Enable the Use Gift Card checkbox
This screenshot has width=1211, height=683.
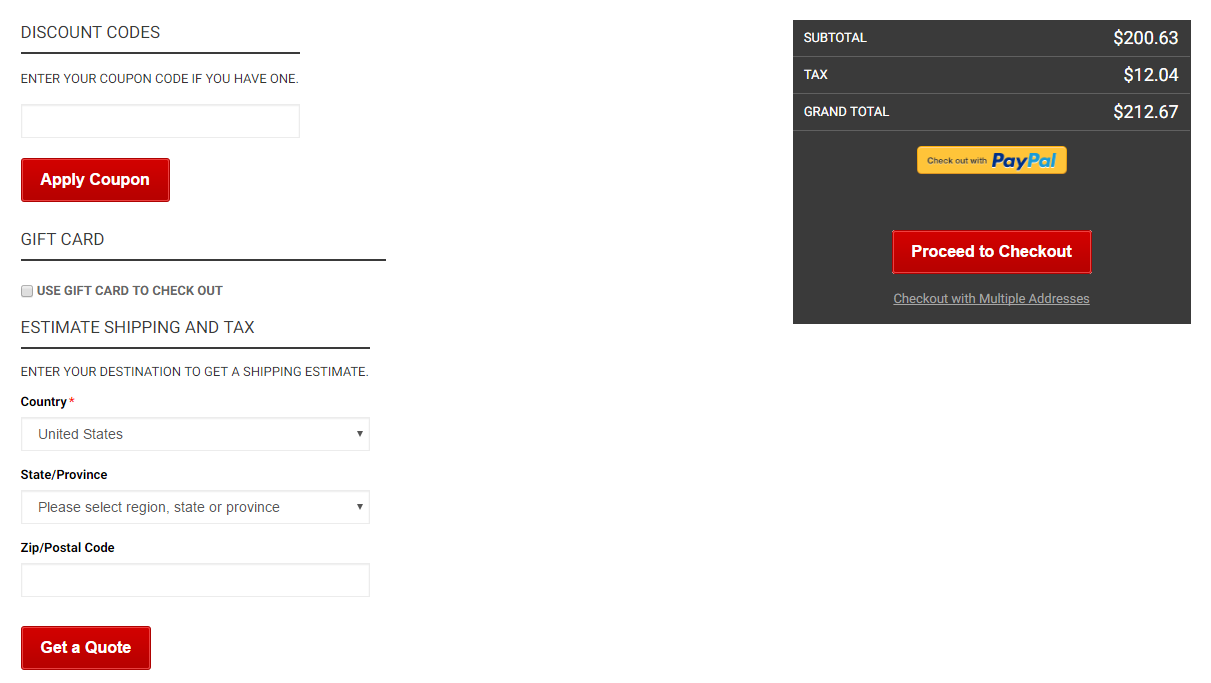27,291
